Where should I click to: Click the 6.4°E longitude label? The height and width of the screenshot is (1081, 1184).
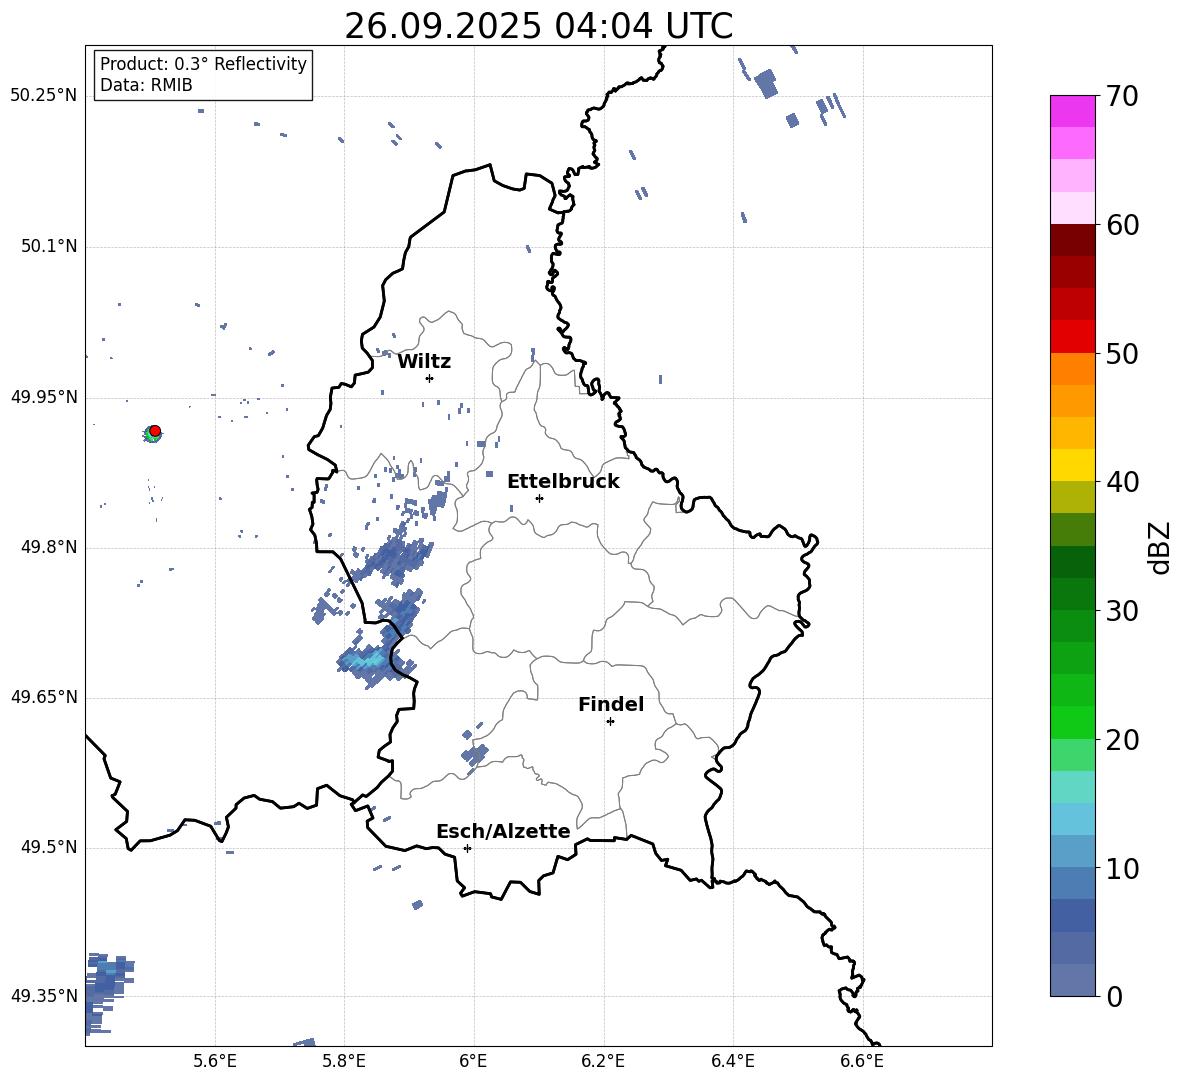tap(732, 1061)
